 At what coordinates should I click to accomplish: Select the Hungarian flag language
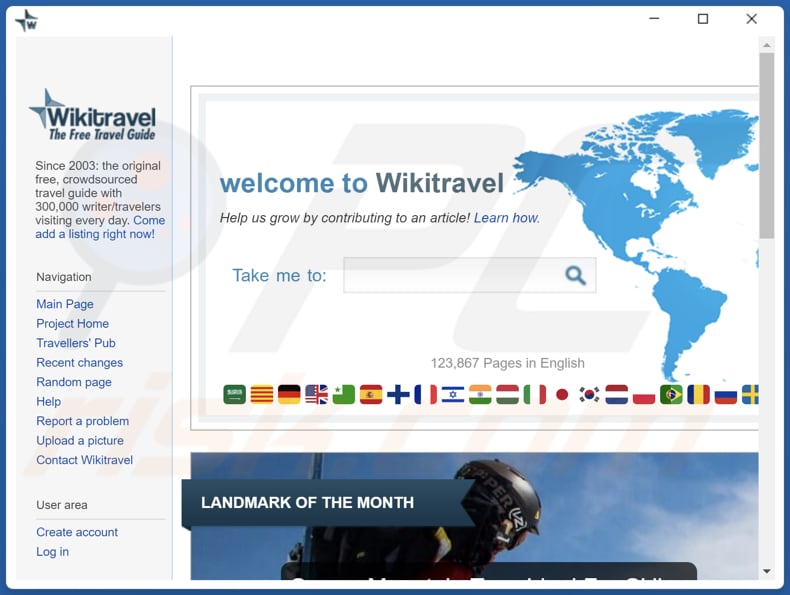pyautogui.click(x=507, y=394)
